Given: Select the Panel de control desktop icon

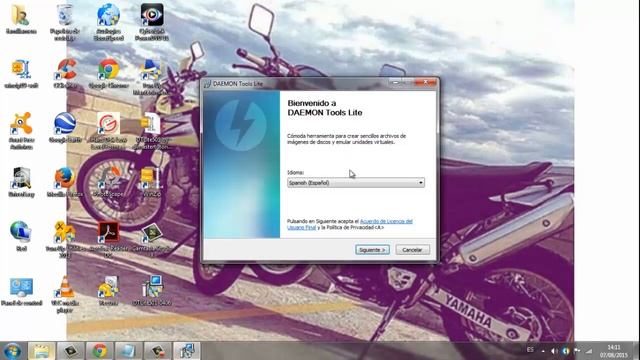Looking at the screenshot, I should pos(21,291).
